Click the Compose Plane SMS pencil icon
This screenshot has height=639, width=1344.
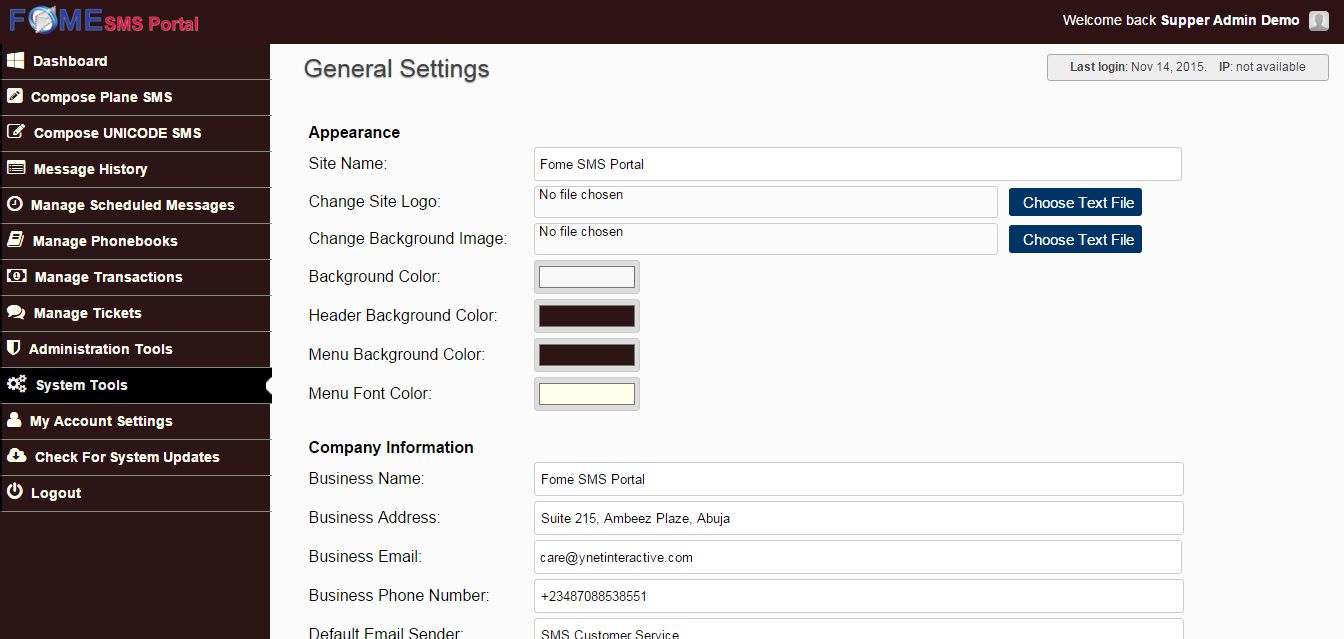click(x=15, y=97)
